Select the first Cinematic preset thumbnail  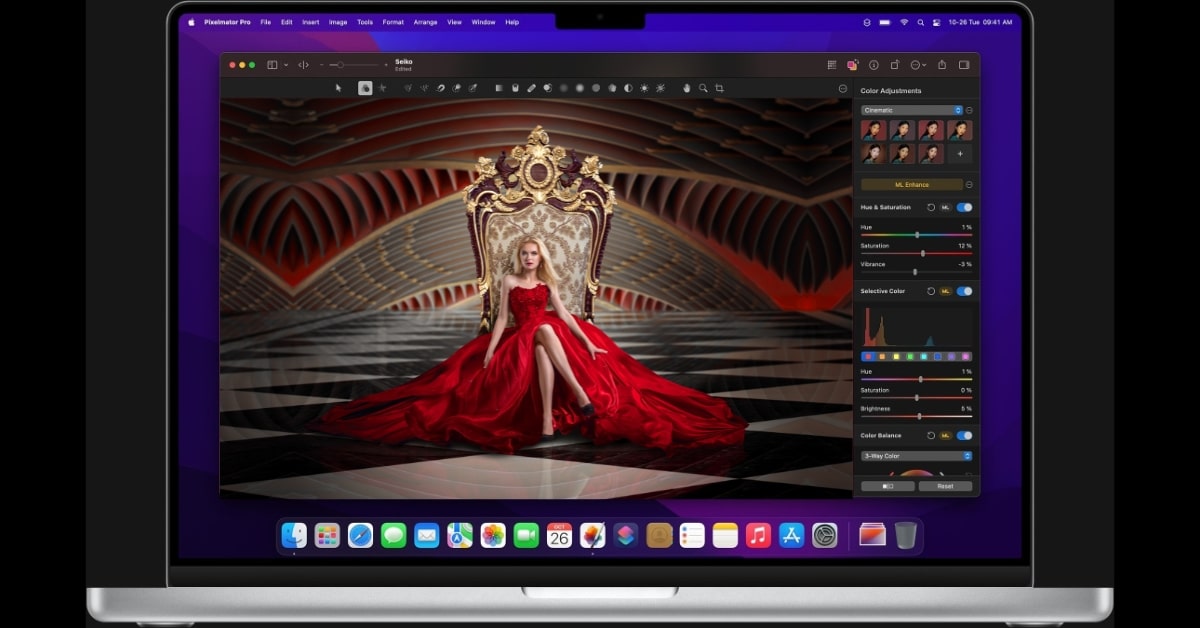click(x=874, y=130)
